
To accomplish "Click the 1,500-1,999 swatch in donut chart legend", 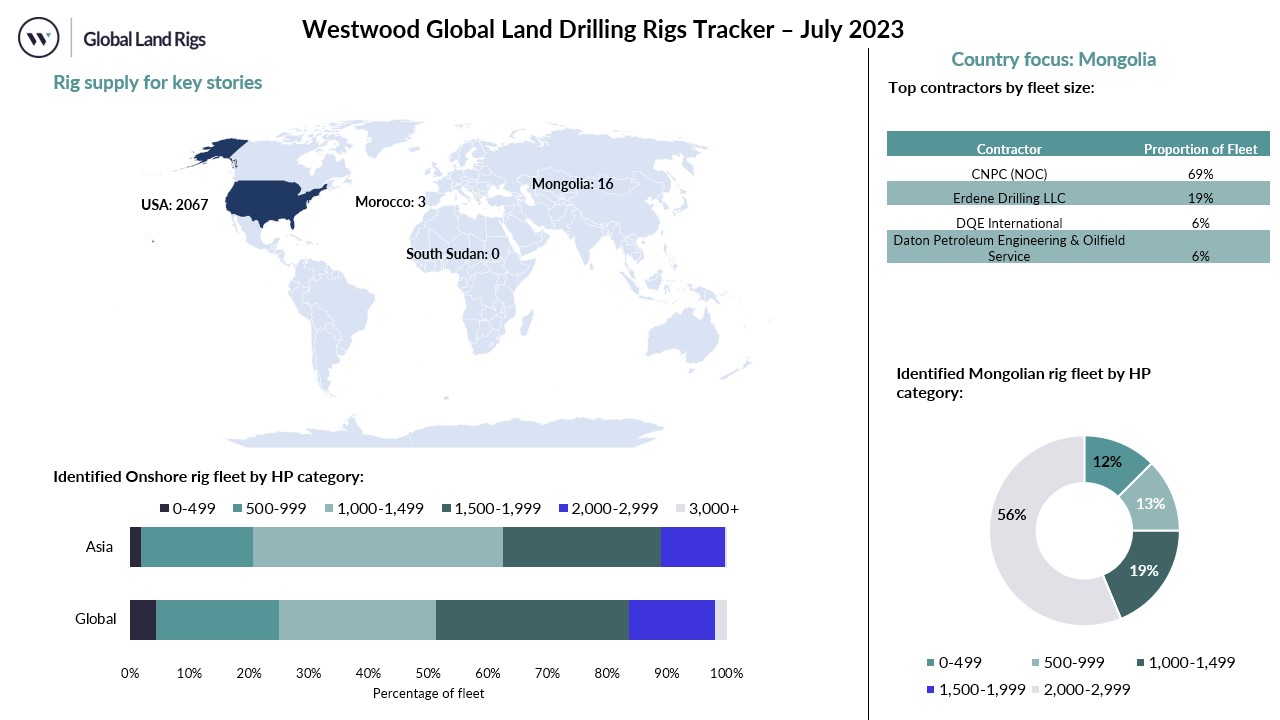I will click(x=931, y=690).
